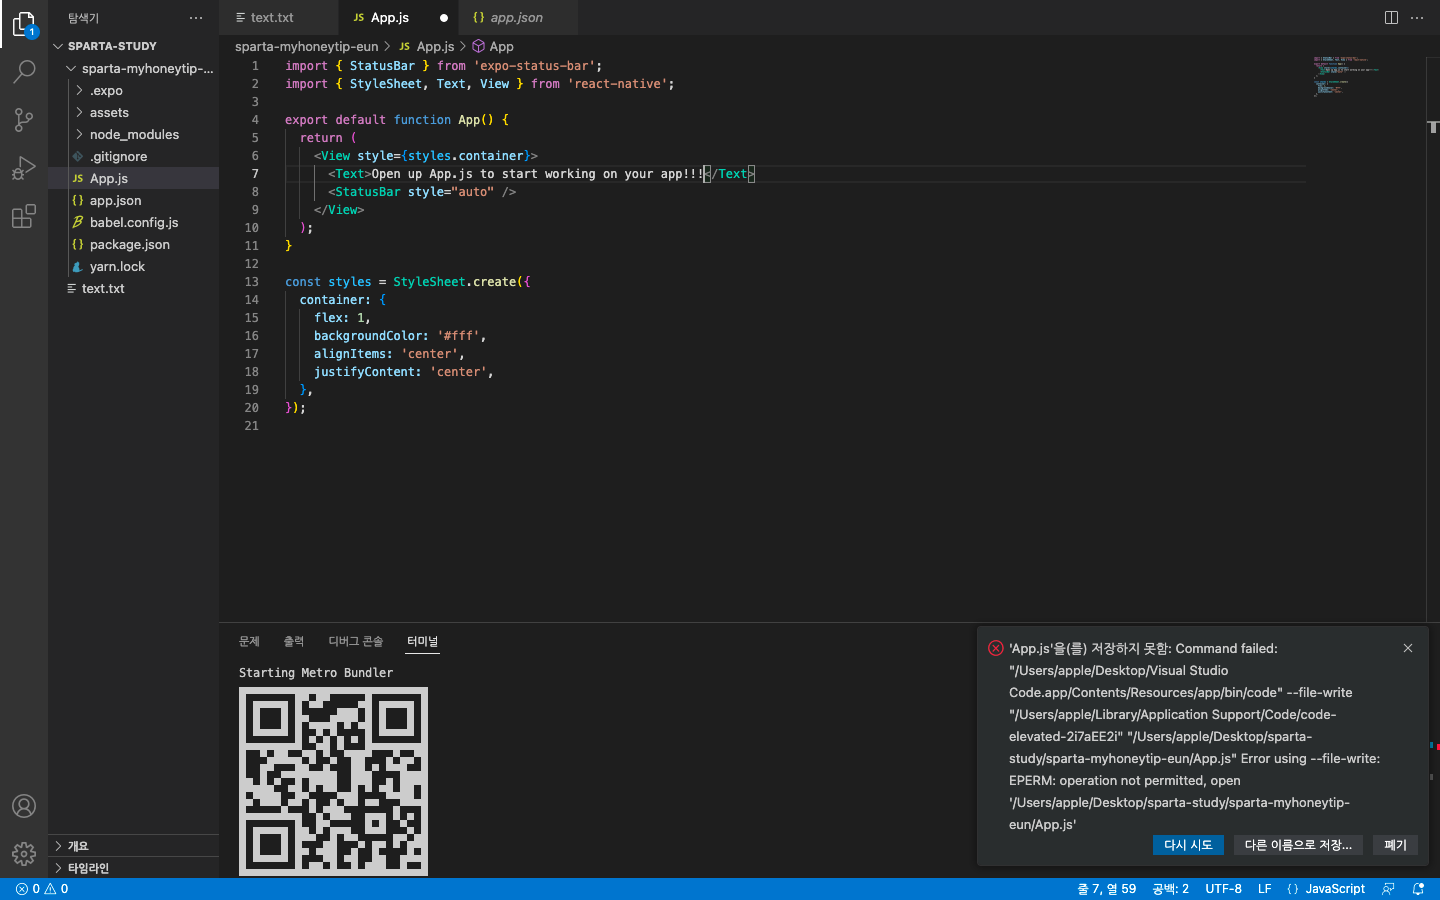This screenshot has height=900, width=1440.
Task: Open the QR code in terminal
Action: click(333, 781)
